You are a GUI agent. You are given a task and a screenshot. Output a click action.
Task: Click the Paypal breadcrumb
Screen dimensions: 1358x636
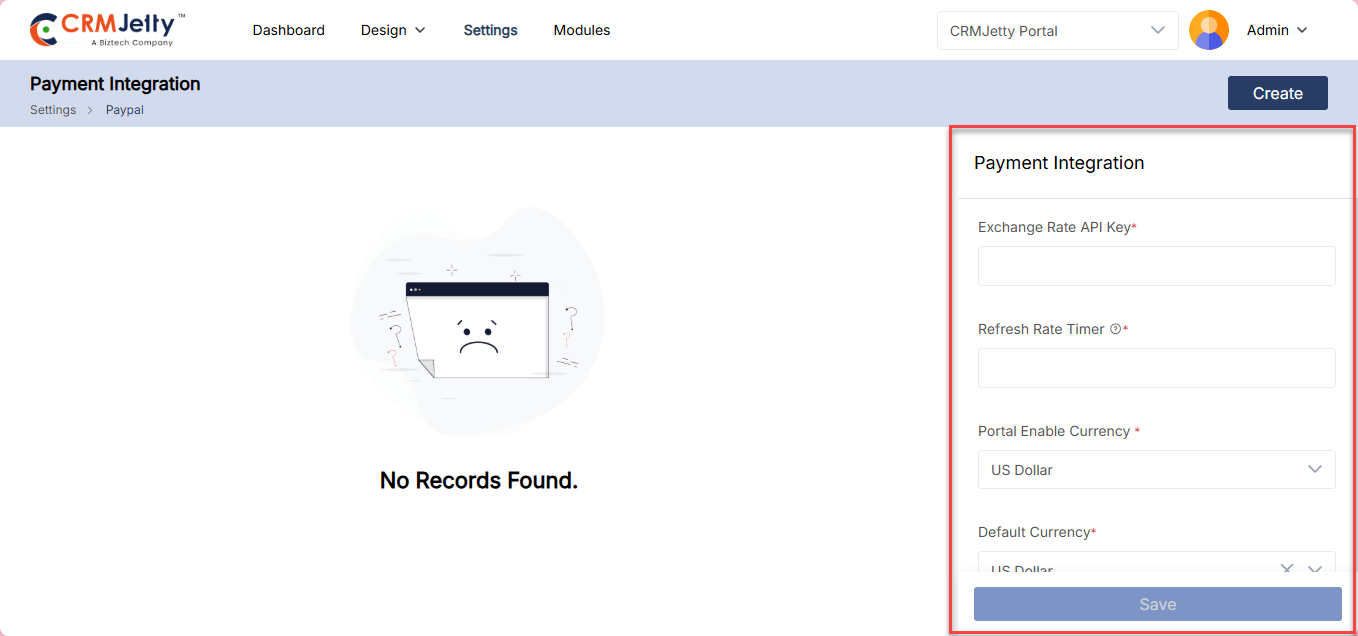coord(125,110)
